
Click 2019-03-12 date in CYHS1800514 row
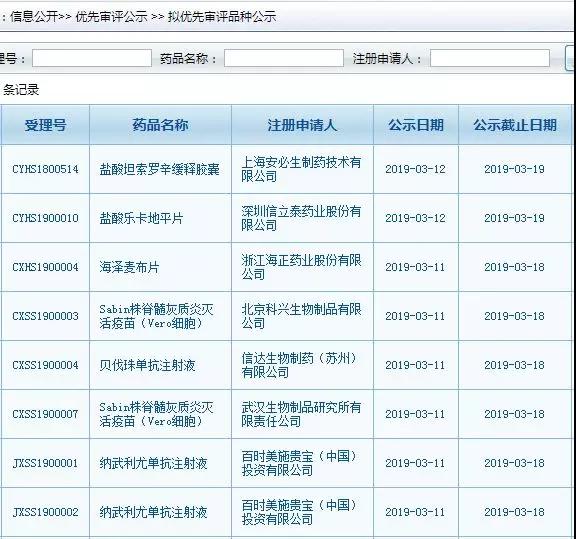(x=415, y=169)
